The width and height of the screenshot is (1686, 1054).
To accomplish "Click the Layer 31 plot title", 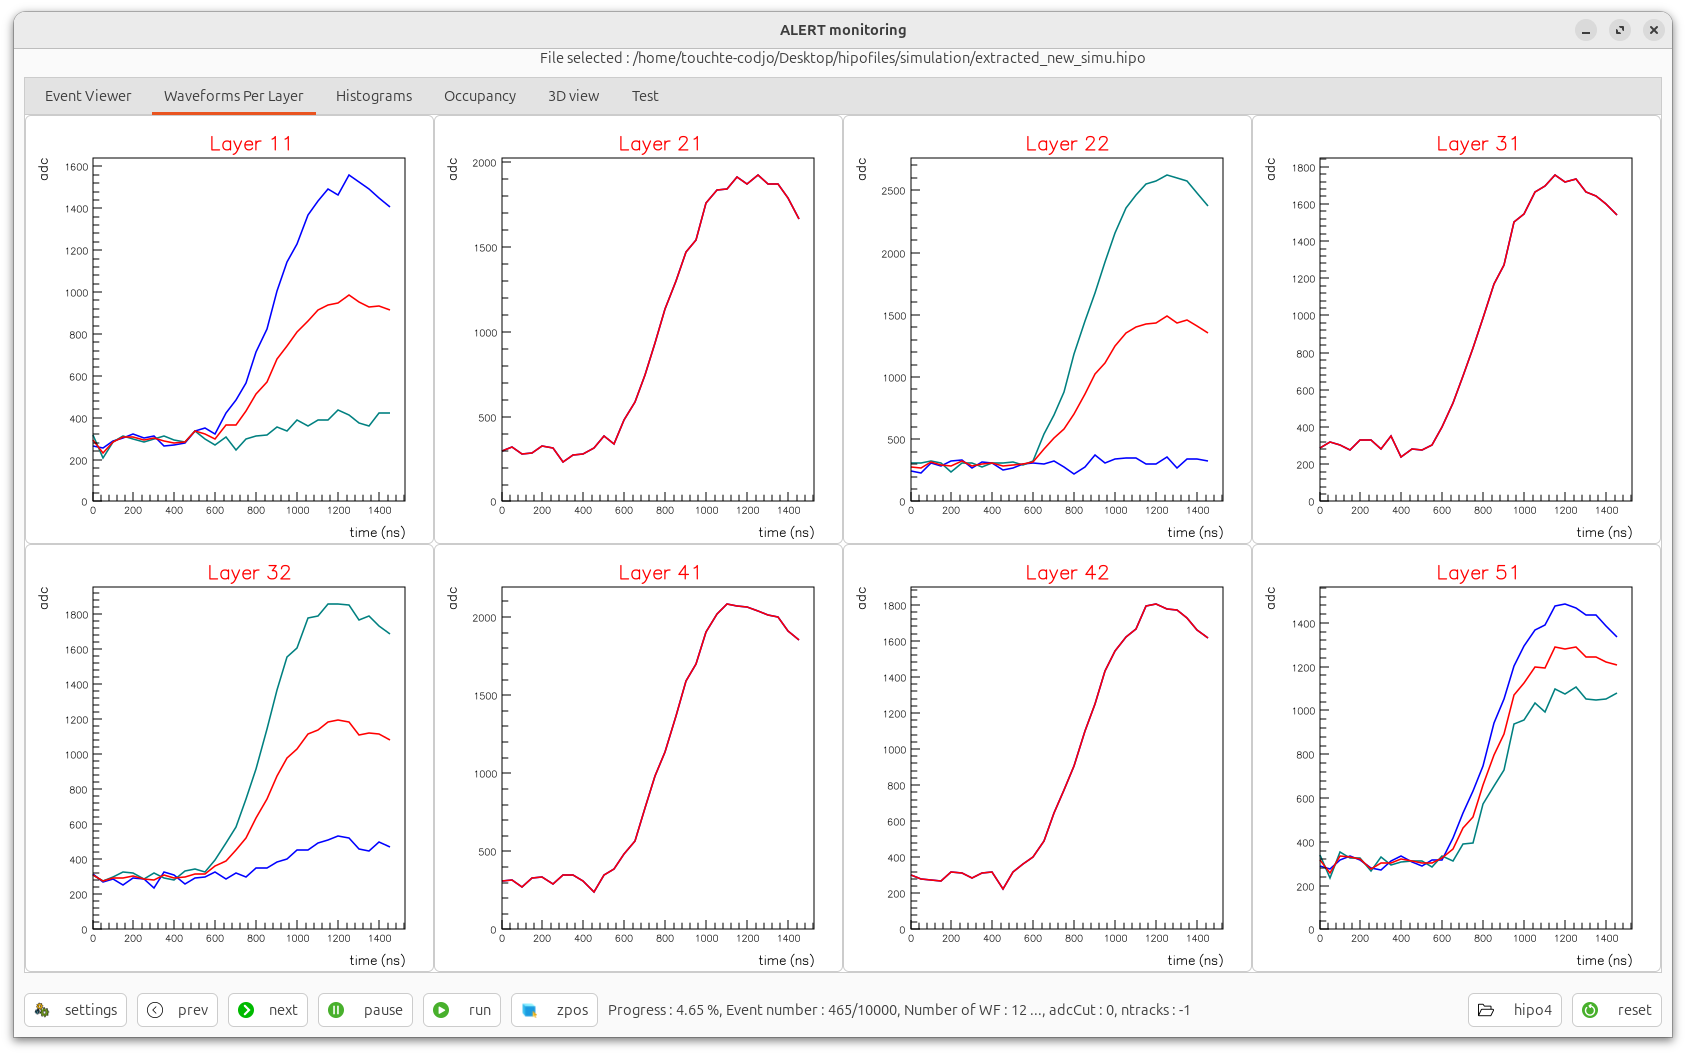I will click(1477, 144).
